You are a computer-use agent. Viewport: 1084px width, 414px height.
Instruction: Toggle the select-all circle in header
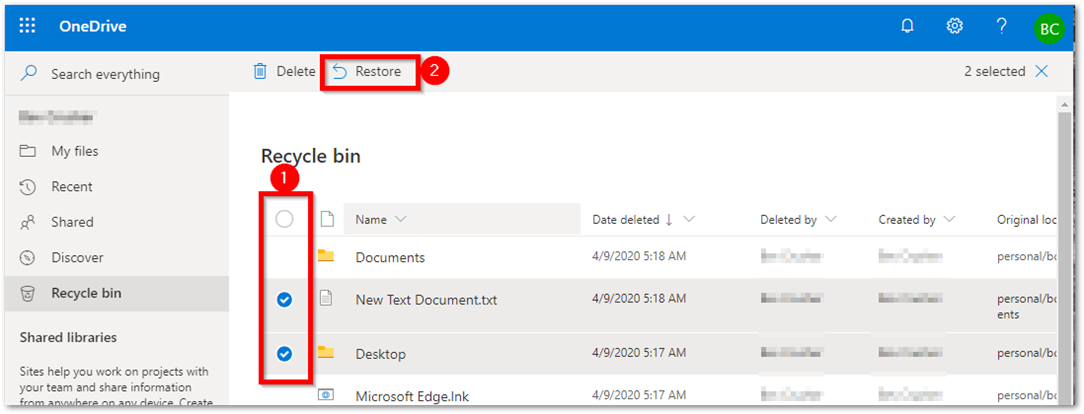(x=284, y=219)
